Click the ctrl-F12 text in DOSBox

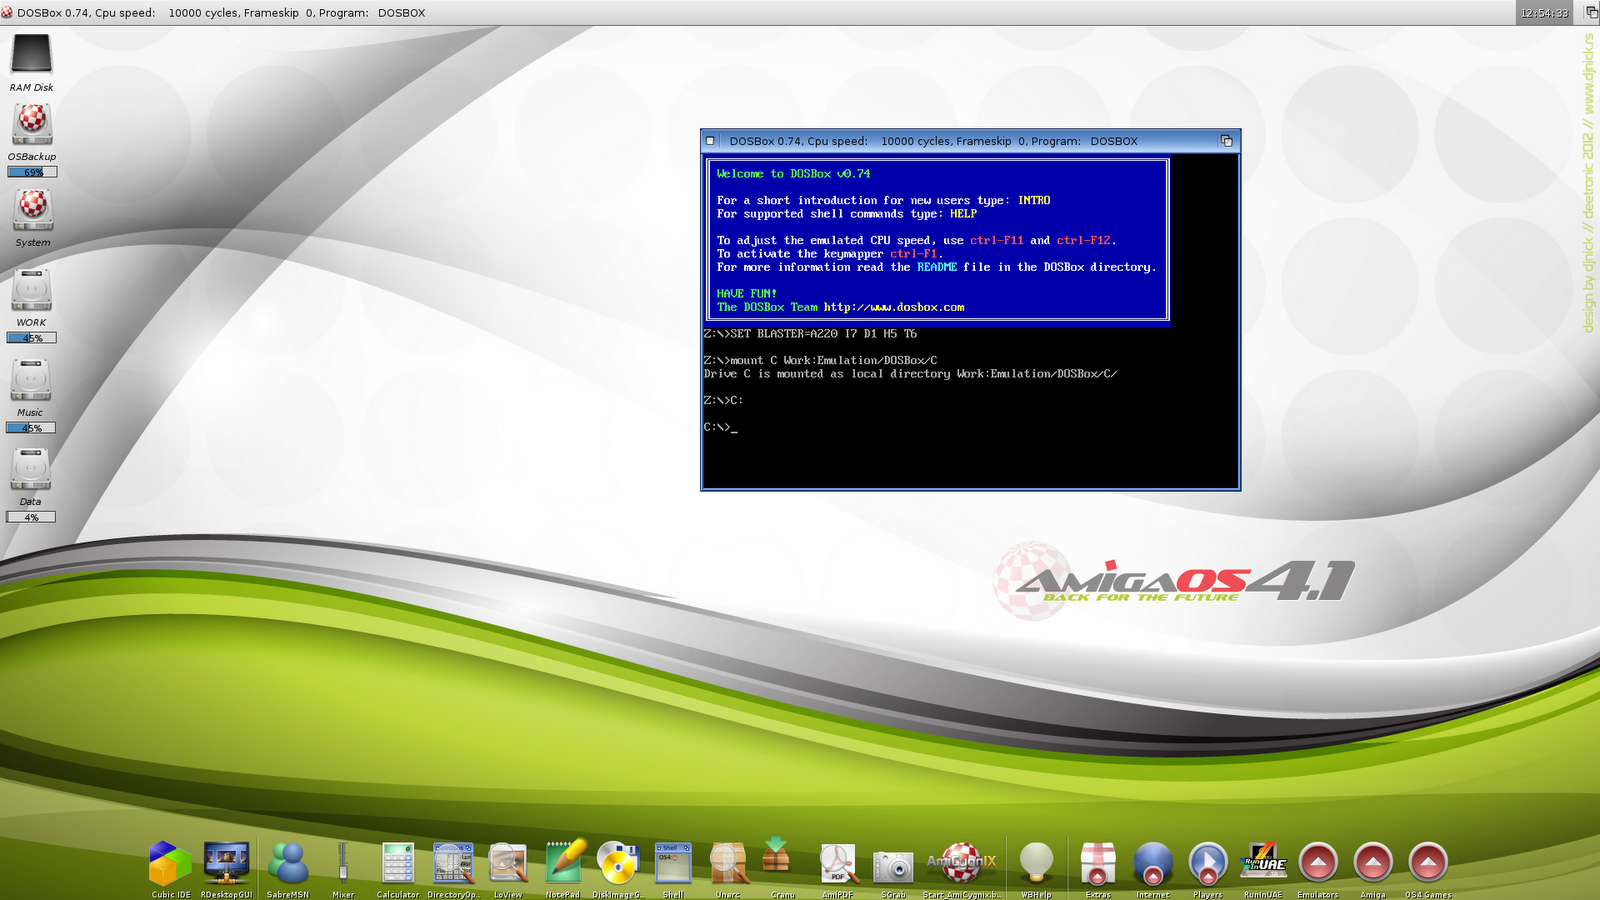coord(1084,240)
